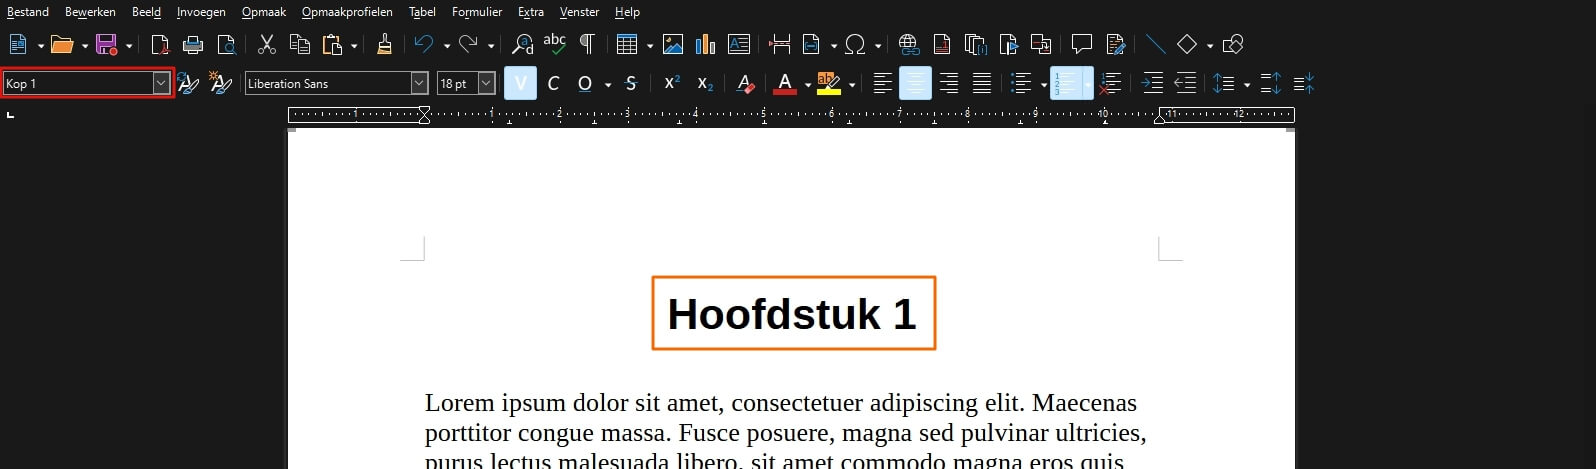Open Find and Replace tool
Viewport: 1596px width, 469px height.
click(x=522, y=45)
